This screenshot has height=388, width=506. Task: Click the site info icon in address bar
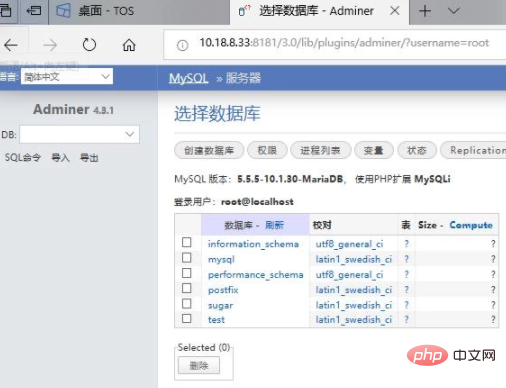[x=182, y=45]
